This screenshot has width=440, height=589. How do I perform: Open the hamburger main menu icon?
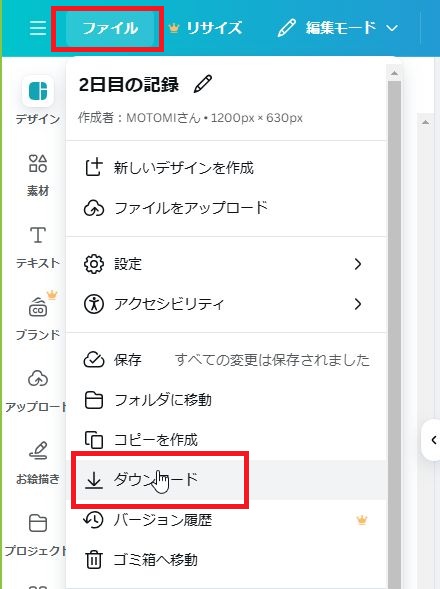click(x=38, y=28)
